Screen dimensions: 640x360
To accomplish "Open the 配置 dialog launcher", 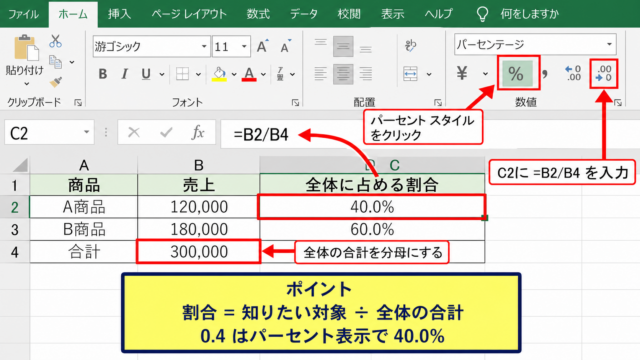I will click(x=438, y=102).
